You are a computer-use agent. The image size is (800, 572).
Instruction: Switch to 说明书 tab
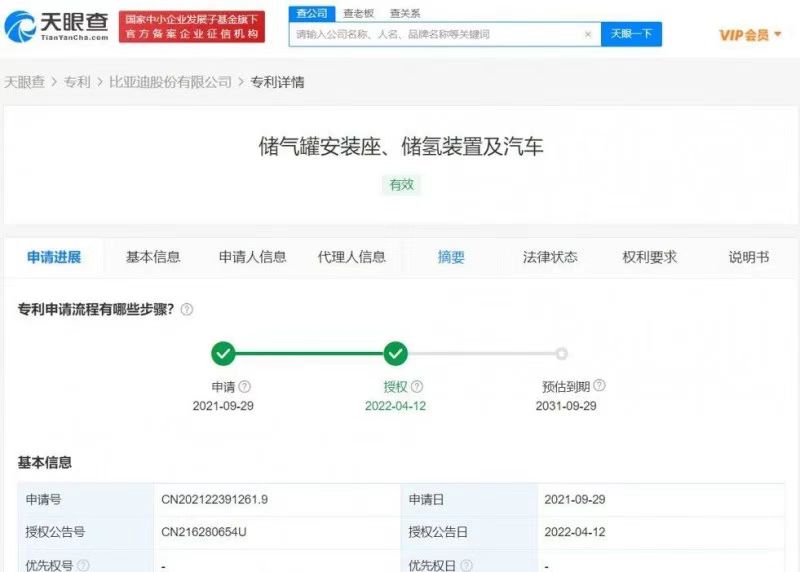[748, 257]
